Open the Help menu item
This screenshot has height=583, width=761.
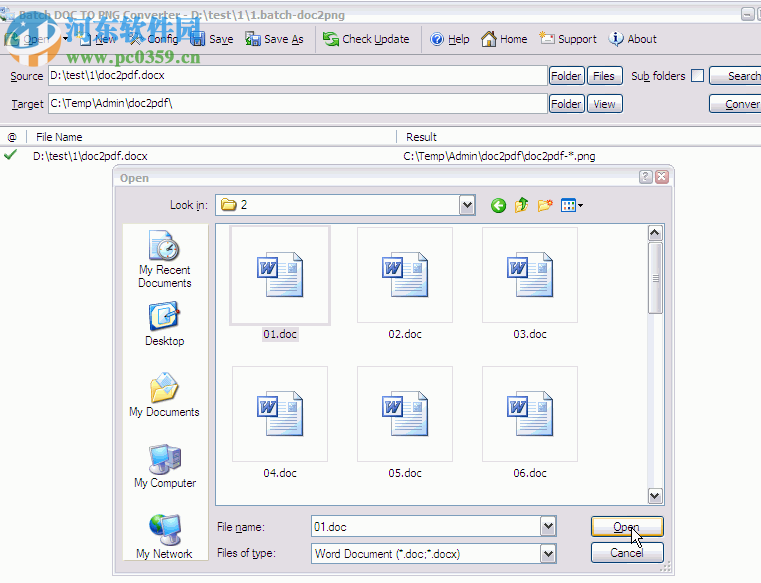click(x=450, y=39)
